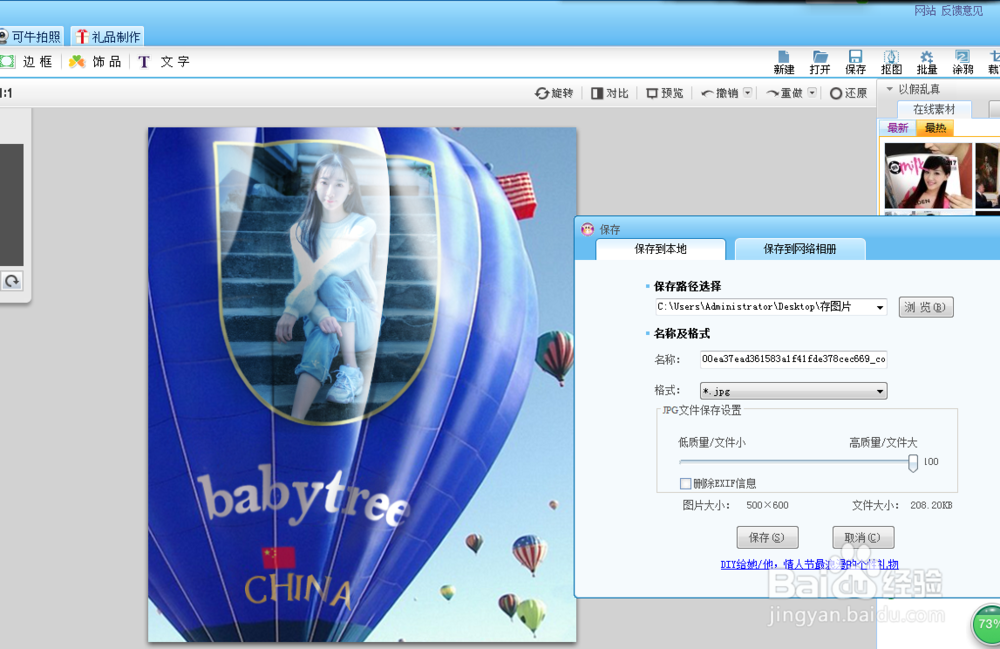Expand the save path dropdown

pos(880,307)
